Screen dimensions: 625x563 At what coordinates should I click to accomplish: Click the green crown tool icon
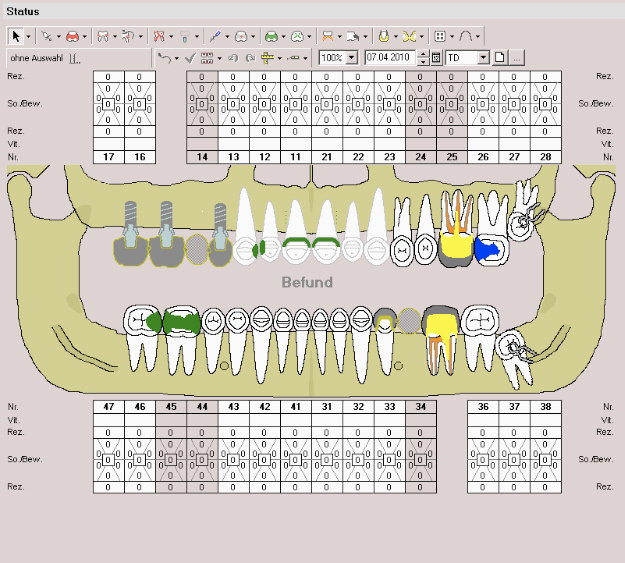pyautogui.click(x=269, y=35)
